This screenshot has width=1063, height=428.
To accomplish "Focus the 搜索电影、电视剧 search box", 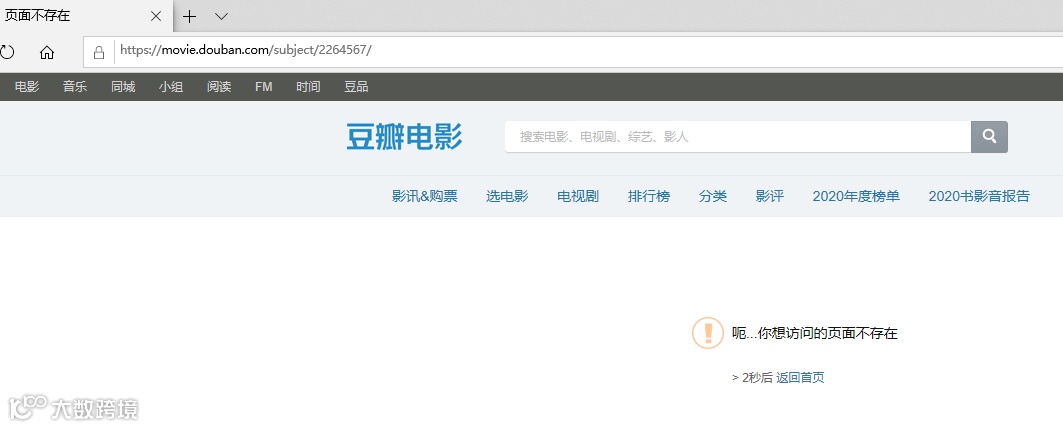I will click(x=738, y=136).
